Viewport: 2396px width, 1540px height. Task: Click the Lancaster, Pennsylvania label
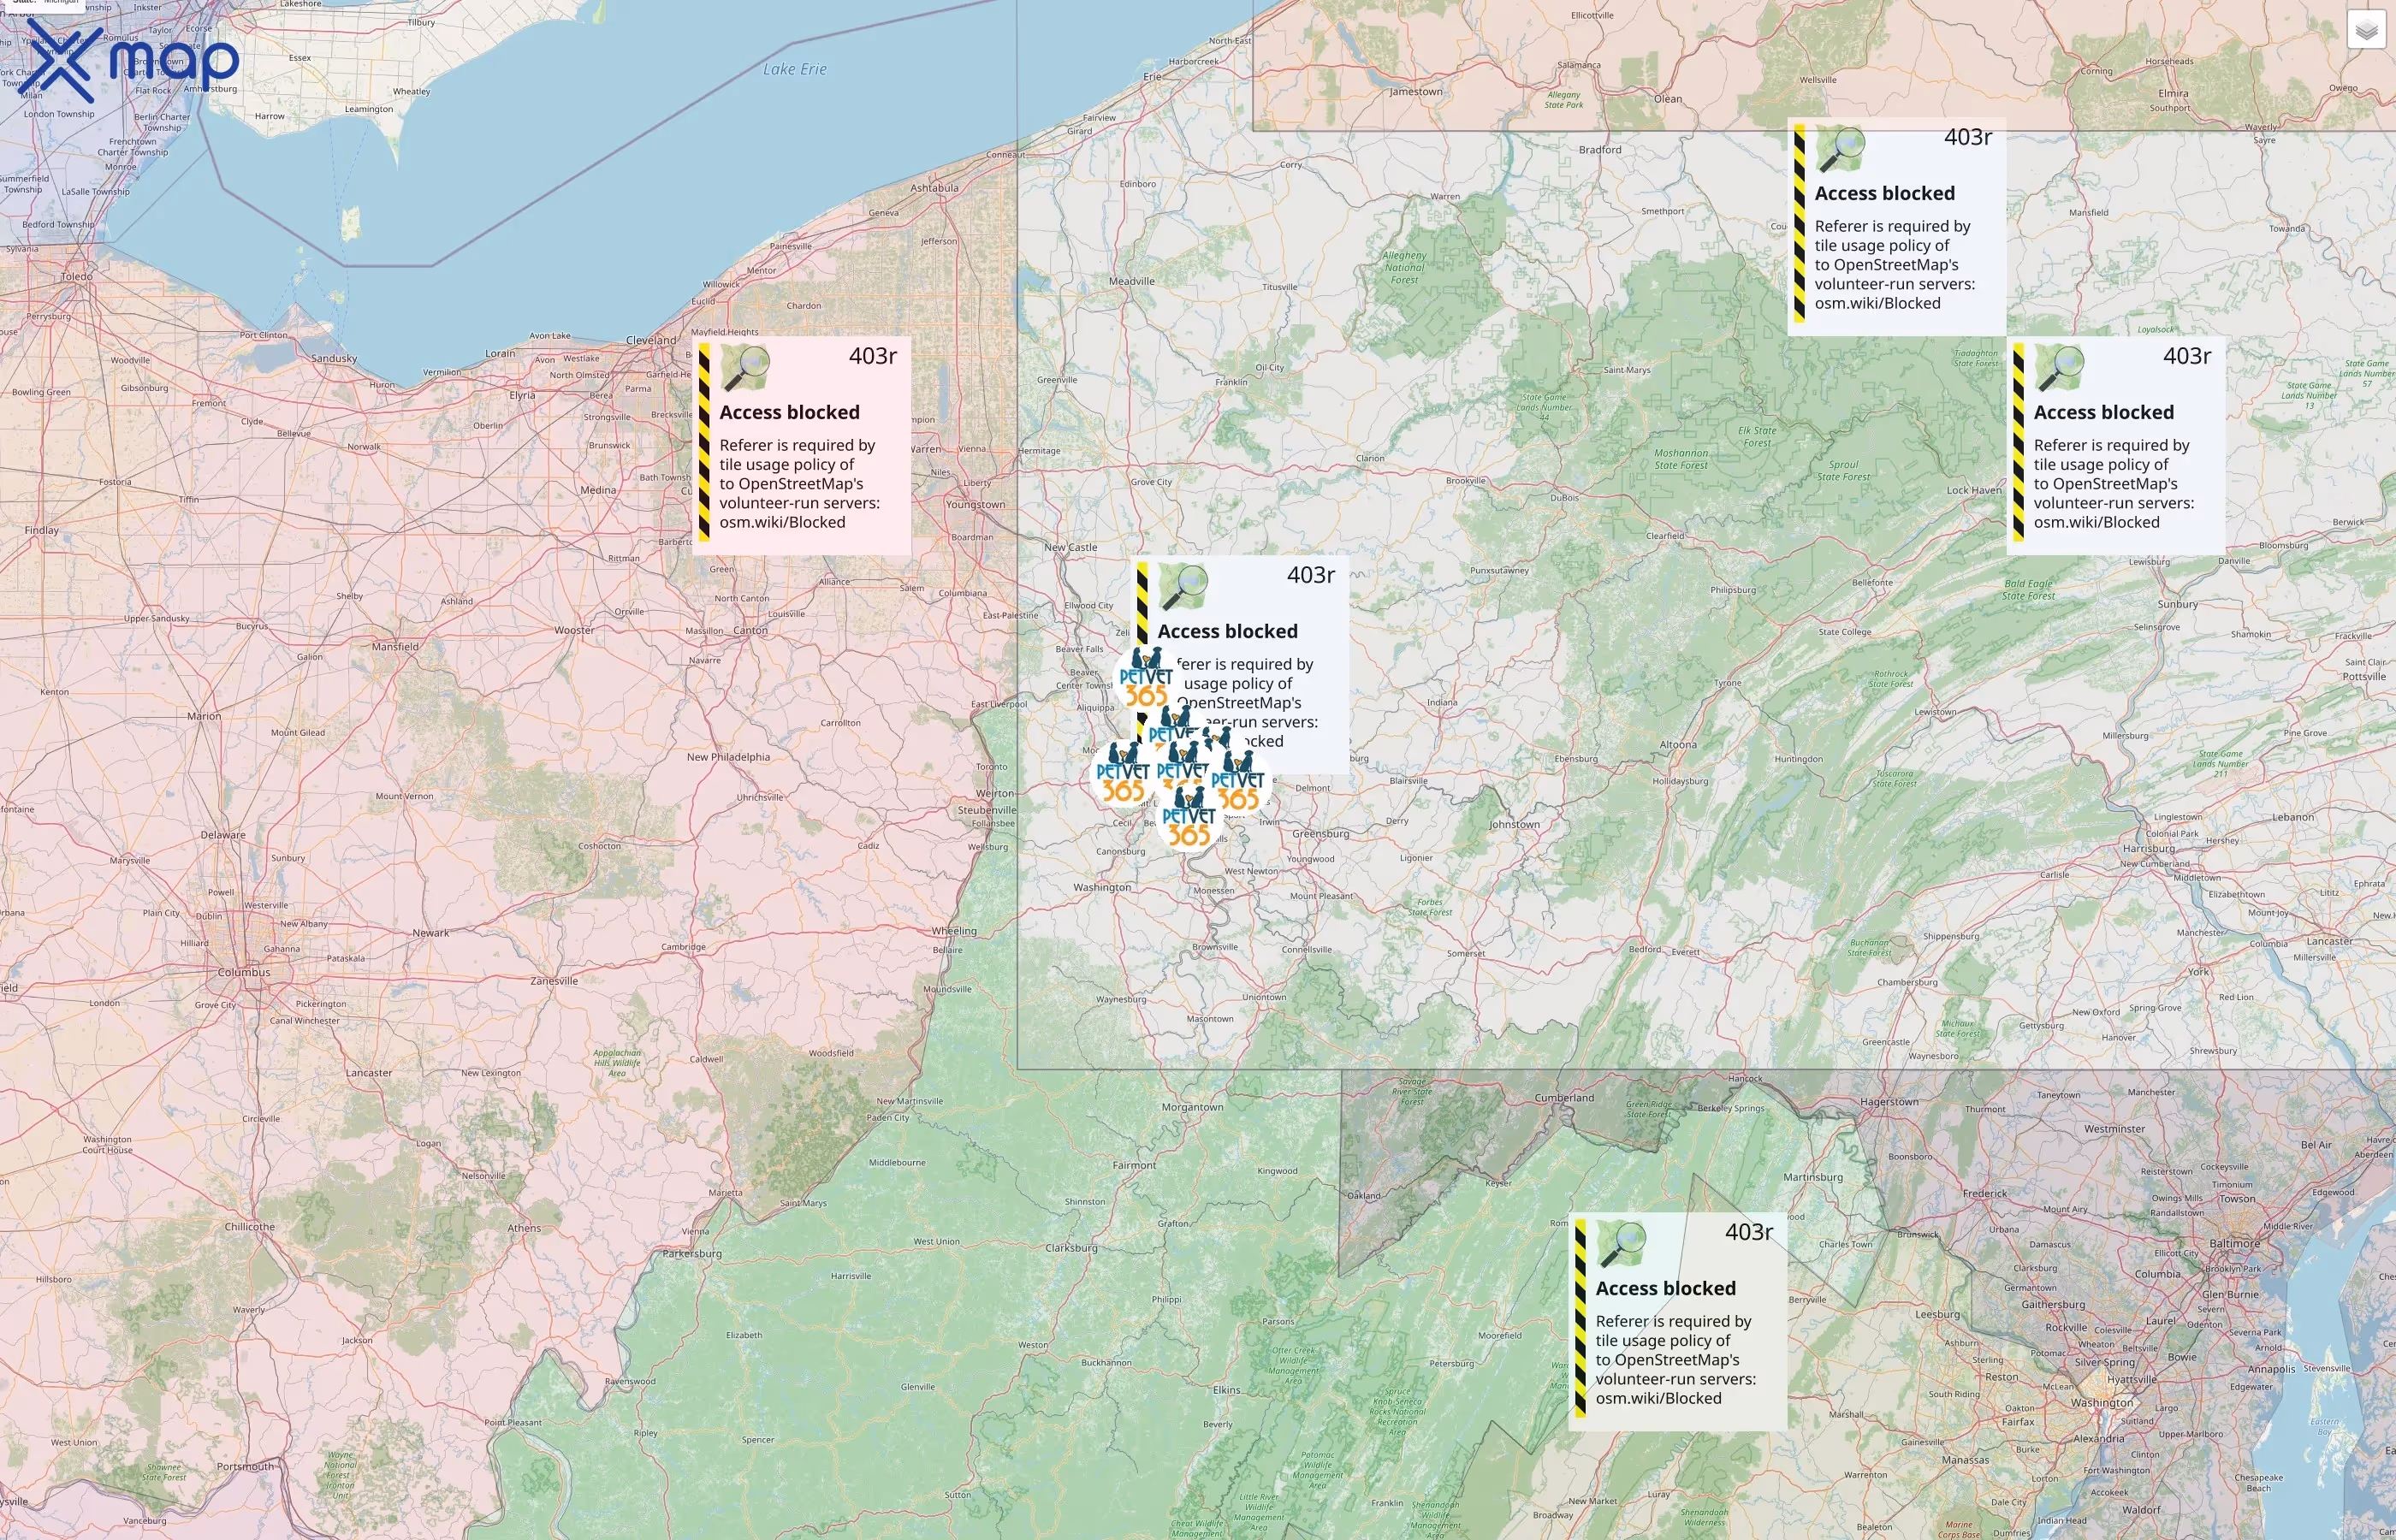tap(2330, 941)
